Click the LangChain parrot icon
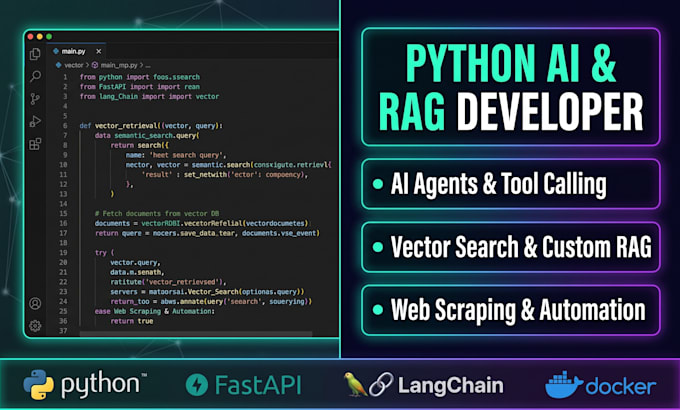 (354, 384)
